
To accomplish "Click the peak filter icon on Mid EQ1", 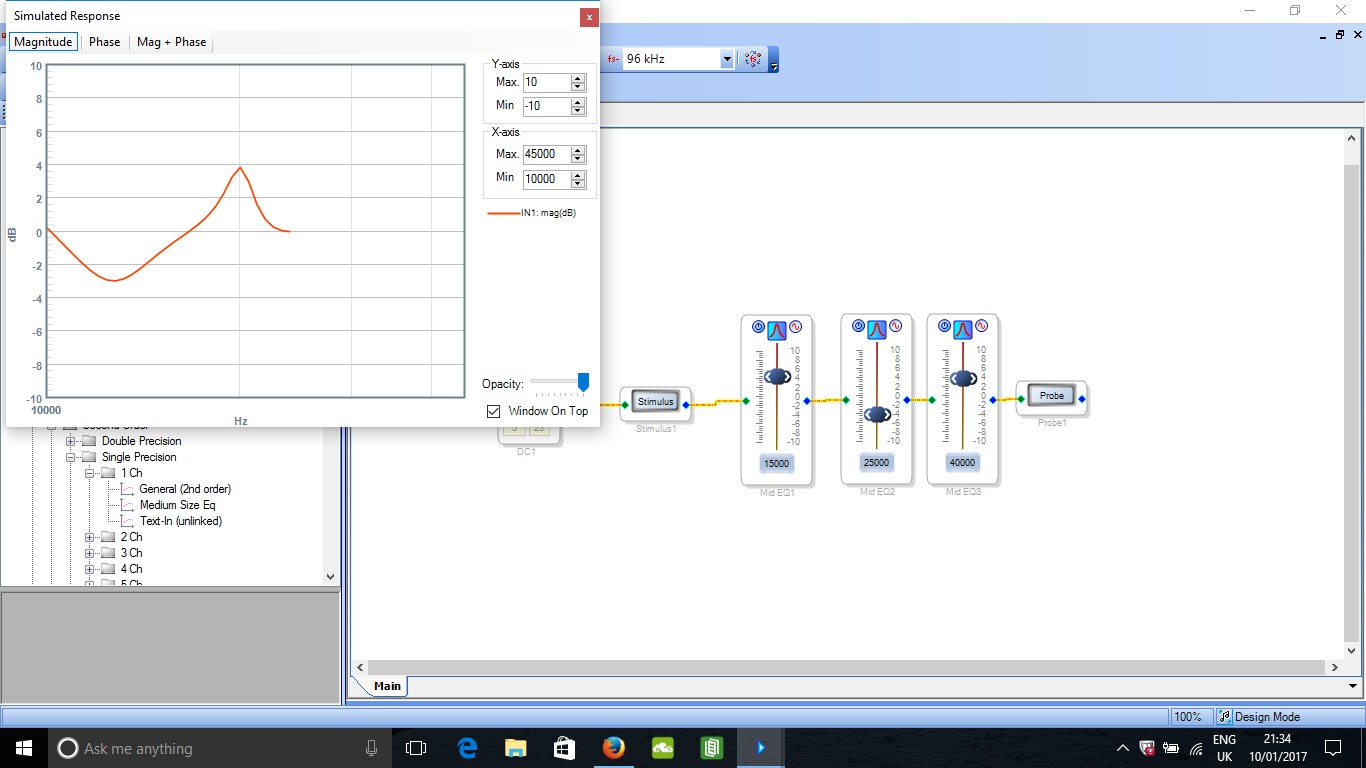I will click(x=777, y=329).
